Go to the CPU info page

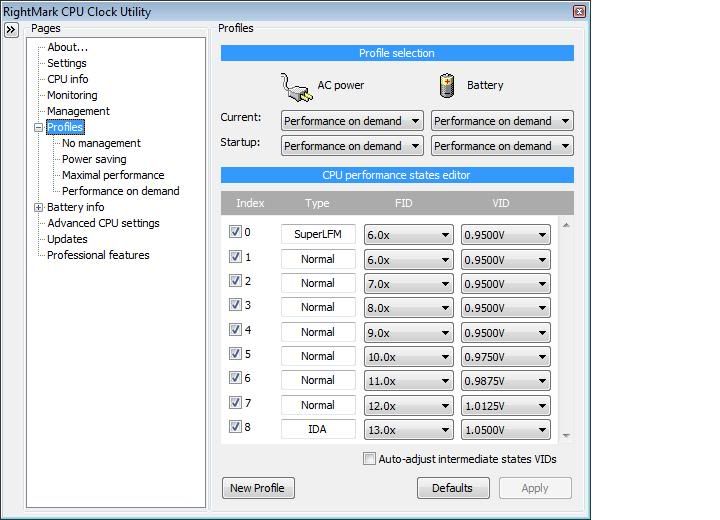tap(68, 79)
